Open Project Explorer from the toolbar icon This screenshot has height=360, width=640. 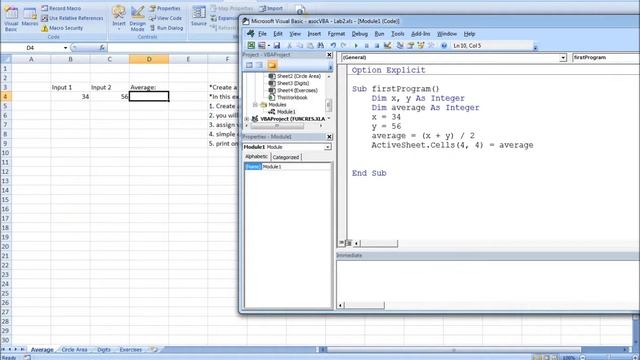400,46
